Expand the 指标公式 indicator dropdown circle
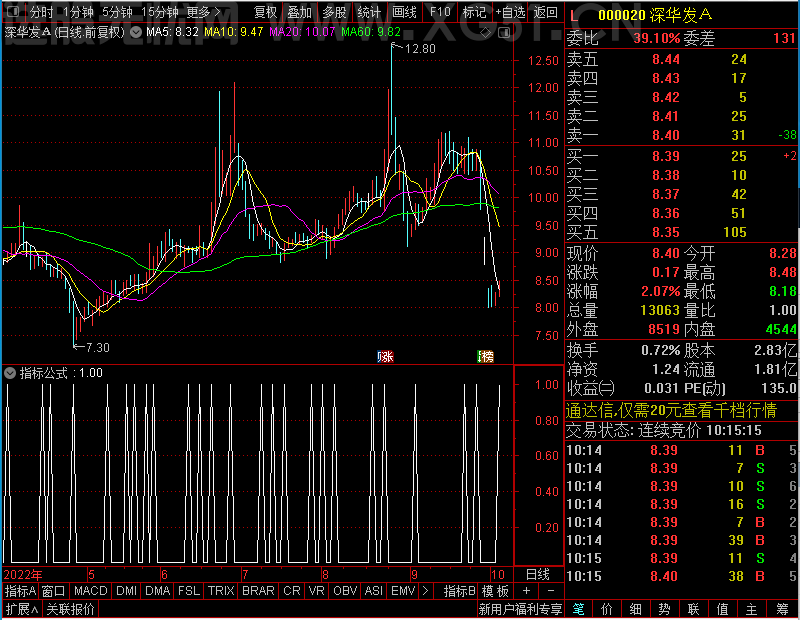Viewport: 800px width, 620px height. click(10, 373)
